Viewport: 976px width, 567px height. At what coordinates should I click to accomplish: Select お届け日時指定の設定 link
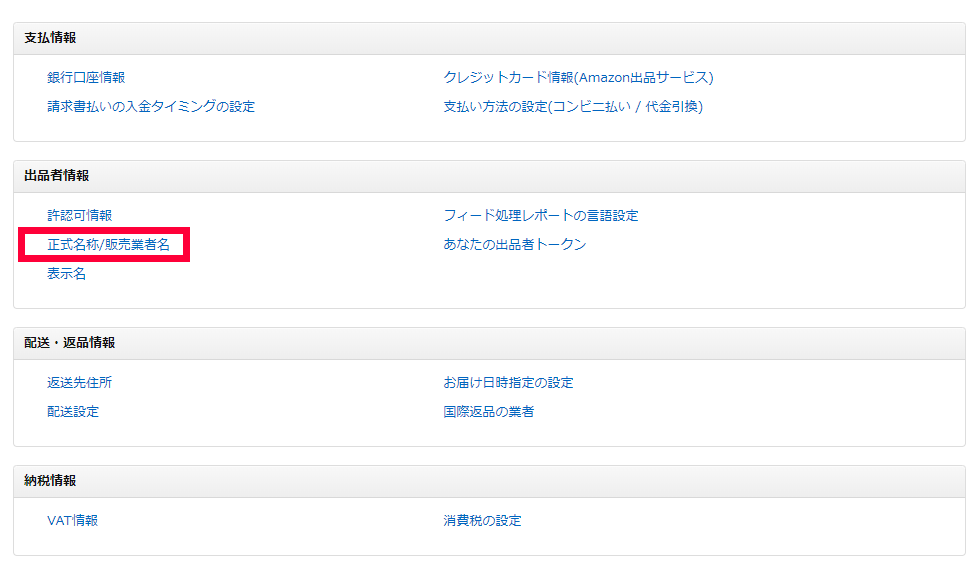click(x=508, y=382)
